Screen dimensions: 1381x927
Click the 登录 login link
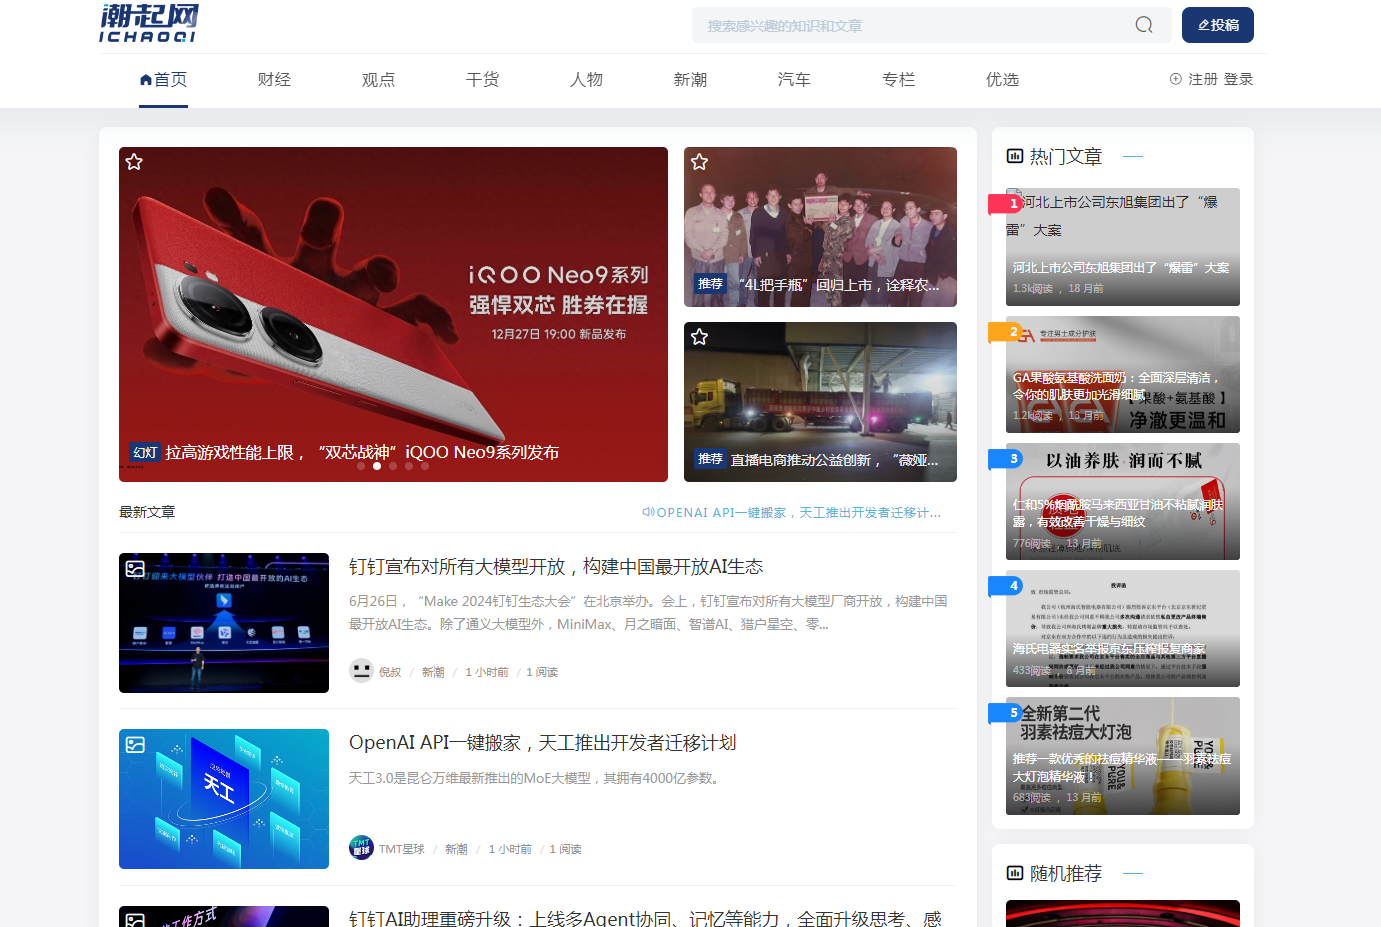tap(1238, 79)
